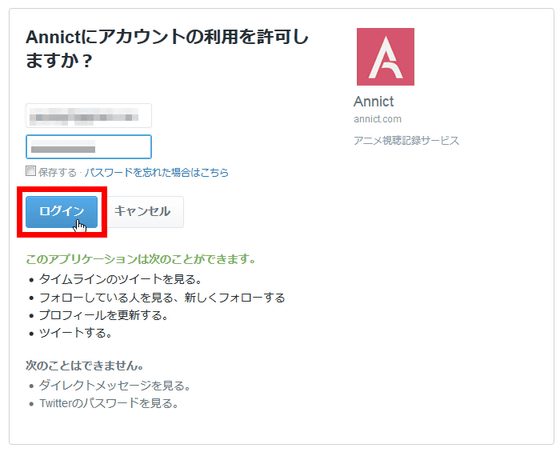This screenshot has width=560, height=452.
Task: Click the Annict app name text
Action: point(374,102)
